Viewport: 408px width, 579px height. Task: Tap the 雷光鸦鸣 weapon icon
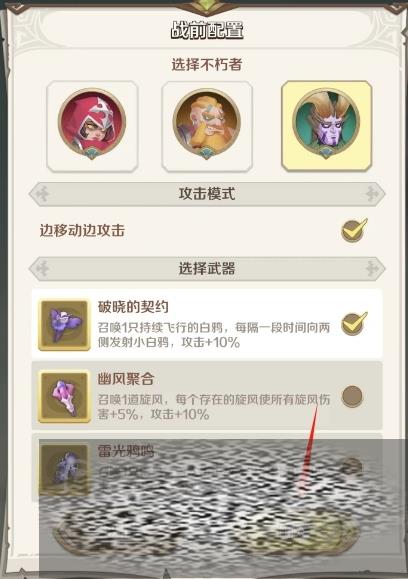64,469
